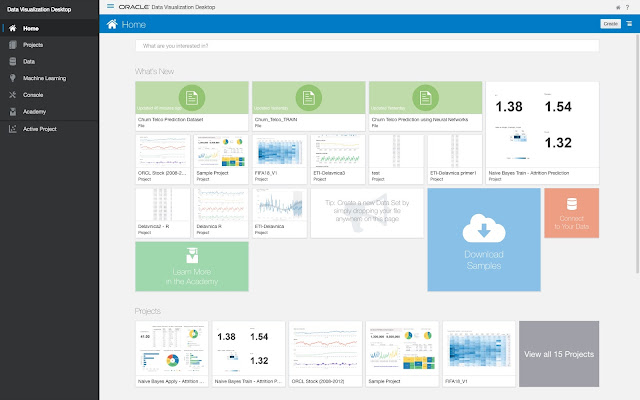
Task: Click the graduate icon on Academy tile
Action: [192, 256]
